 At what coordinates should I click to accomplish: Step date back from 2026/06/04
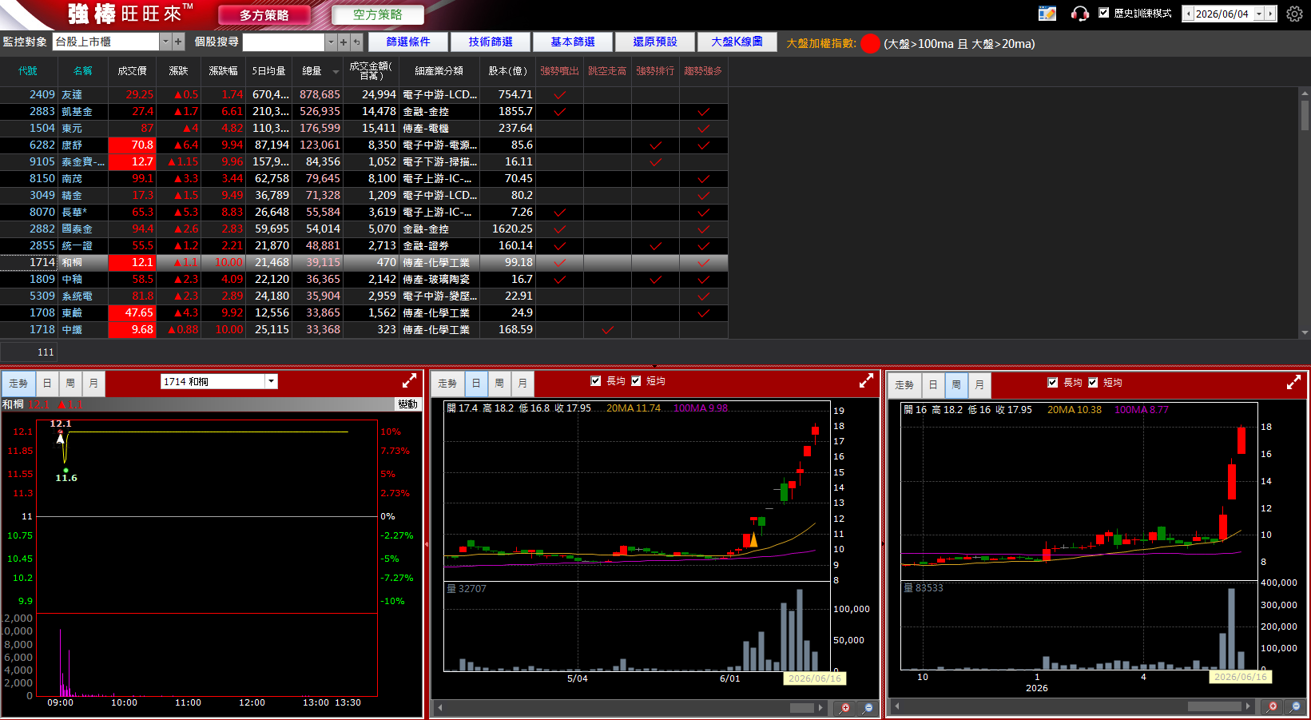click(1187, 14)
